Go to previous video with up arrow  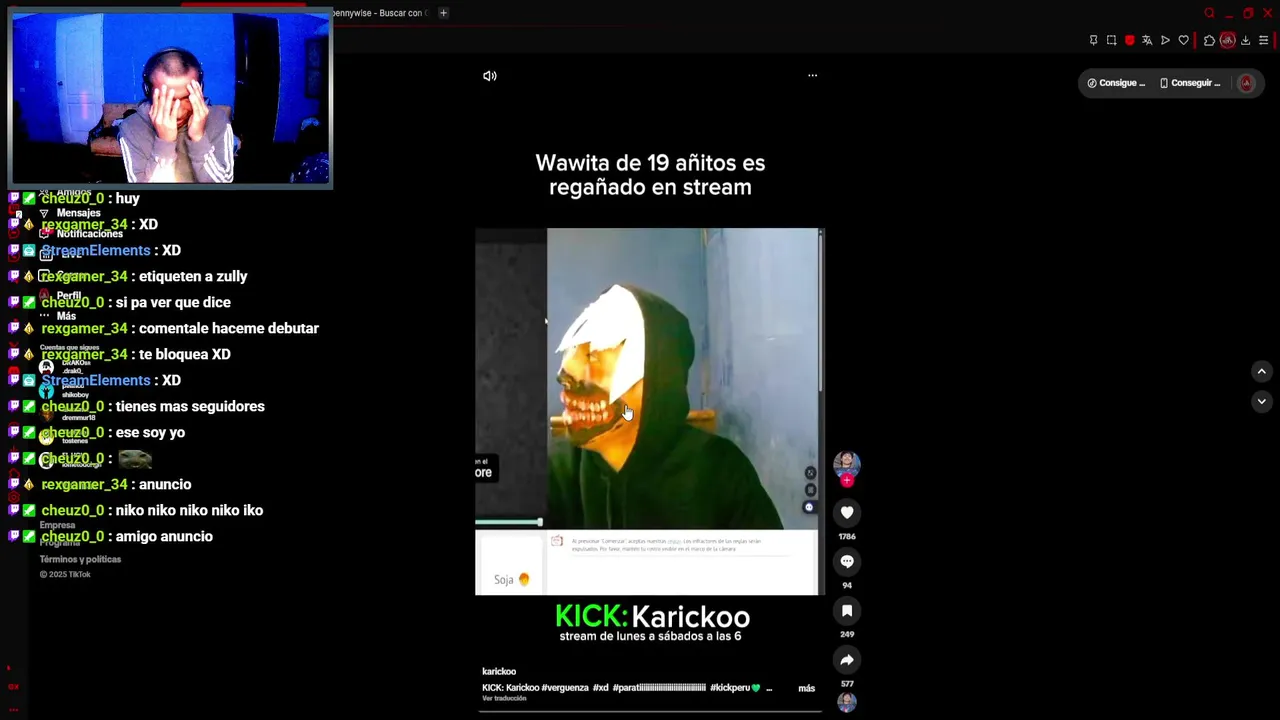[x=1261, y=371]
